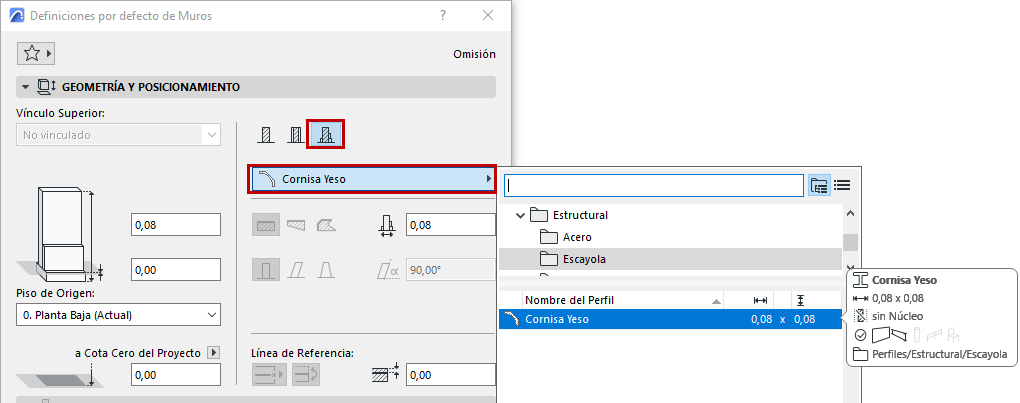Switch profile popup to list view

click(x=842, y=185)
